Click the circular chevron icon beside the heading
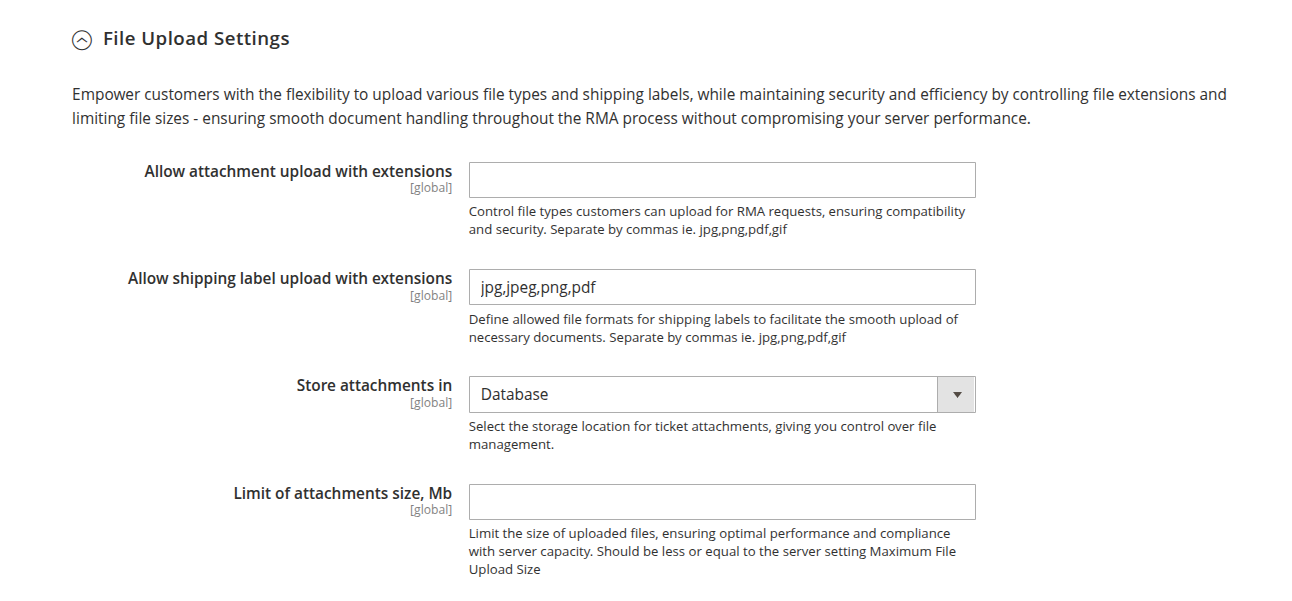 [x=80, y=39]
